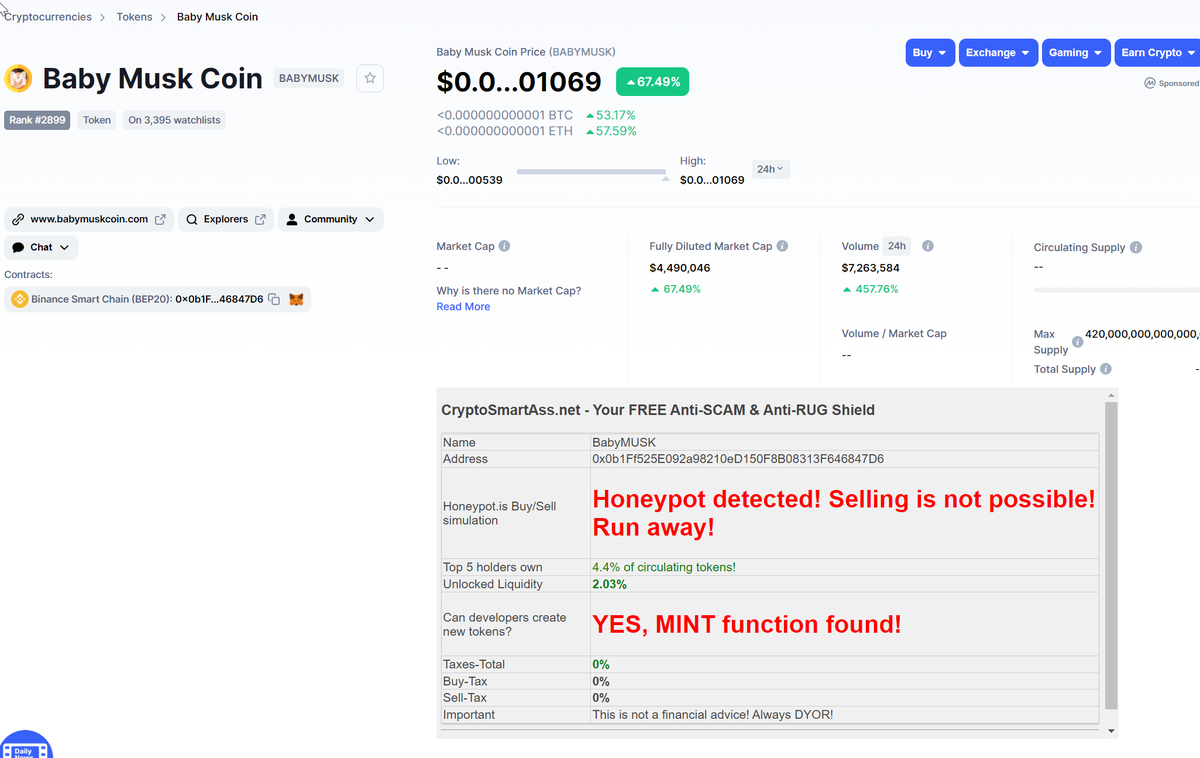Screen dimensions: 1200x758
Task: Open the Buy dropdown
Action: [931, 53]
